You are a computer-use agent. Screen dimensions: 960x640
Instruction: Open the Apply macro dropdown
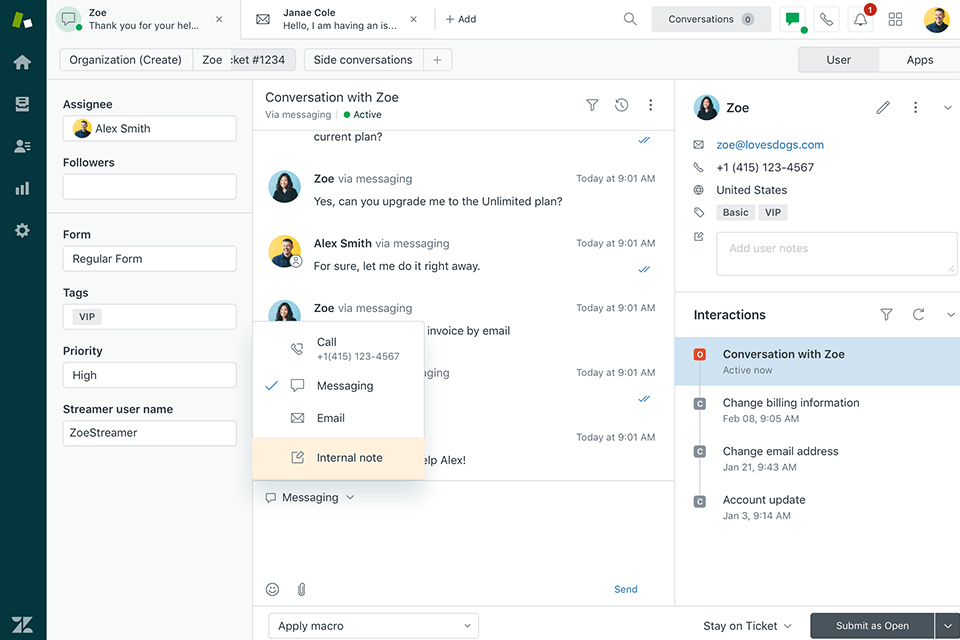click(x=373, y=626)
